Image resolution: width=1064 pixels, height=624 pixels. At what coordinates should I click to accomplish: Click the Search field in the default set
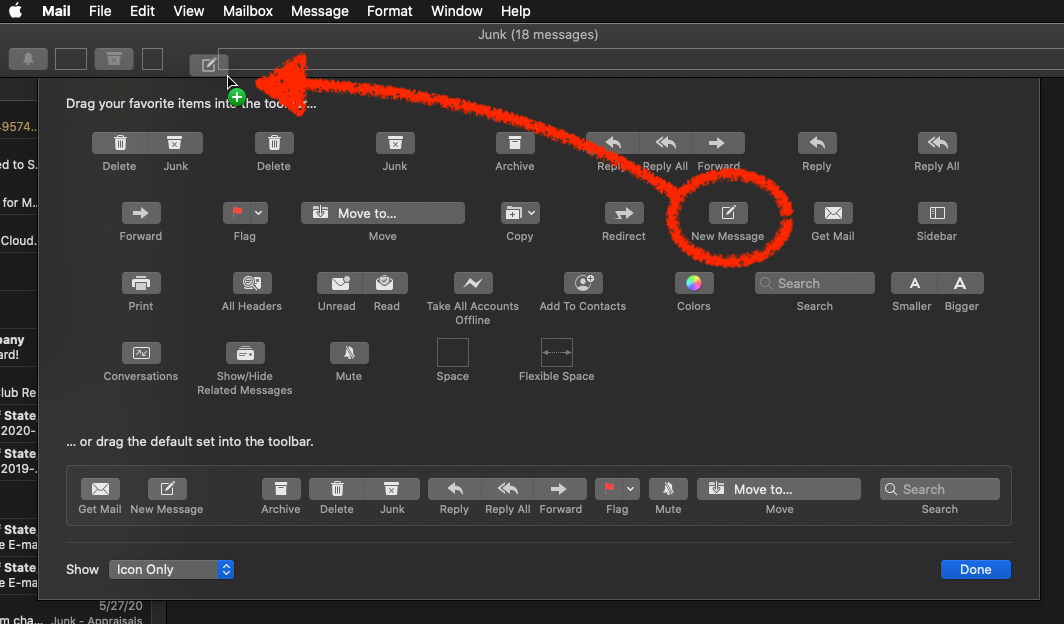coord(940,489)
